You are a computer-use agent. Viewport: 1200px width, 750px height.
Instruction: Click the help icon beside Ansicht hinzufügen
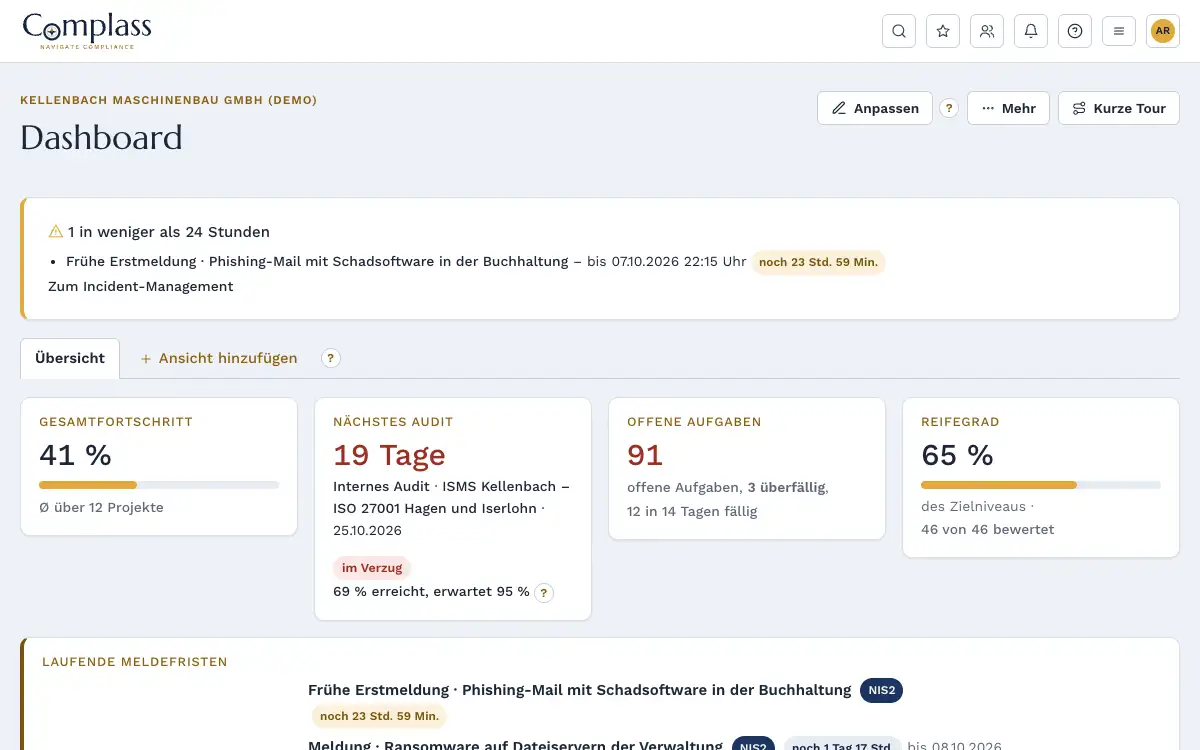pyautogui.click(x=331, y=358)
